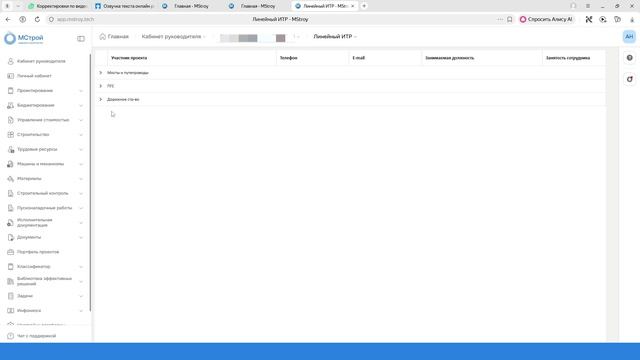Image resolution: width=640 pixels, height=360 pixels.
Task: Go to Главная via the home breadcrumb
Action: click(114, 37)
